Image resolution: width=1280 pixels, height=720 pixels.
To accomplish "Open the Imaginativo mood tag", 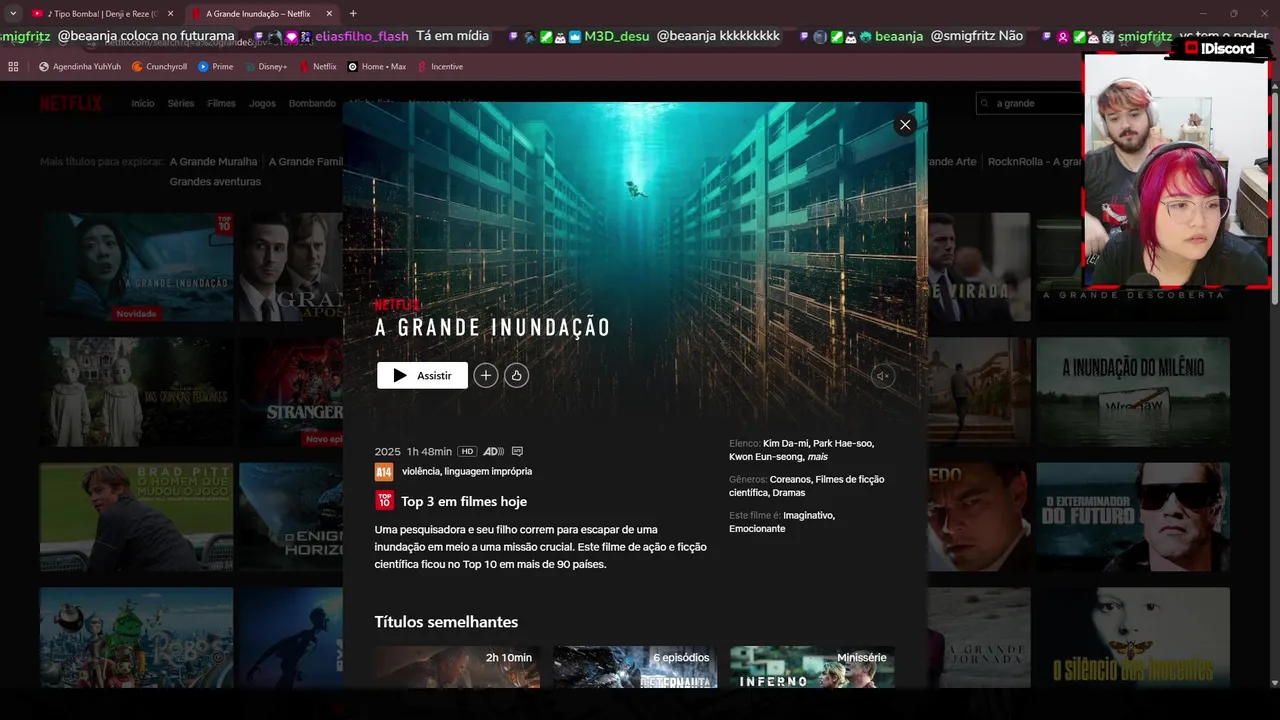I will coord(808,515).
